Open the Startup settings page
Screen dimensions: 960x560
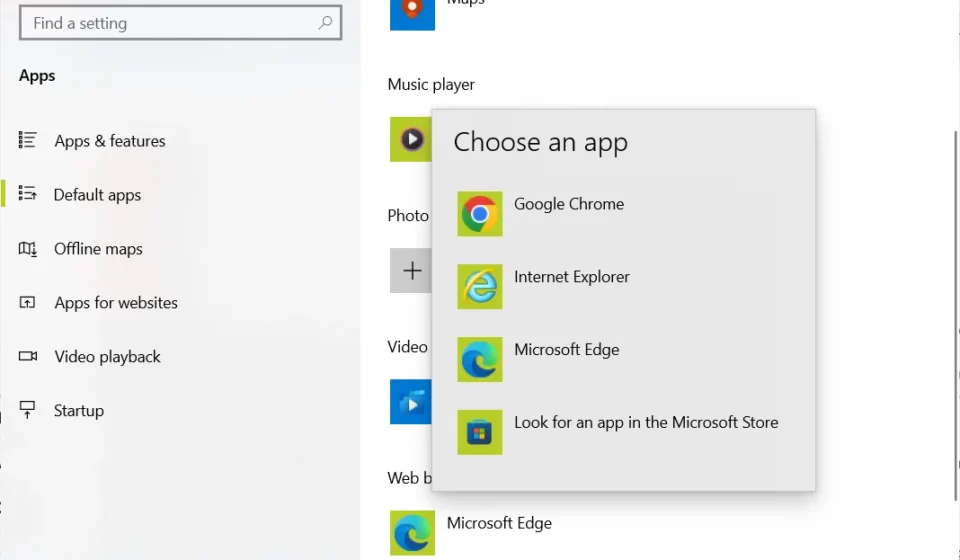click(78, 410)
